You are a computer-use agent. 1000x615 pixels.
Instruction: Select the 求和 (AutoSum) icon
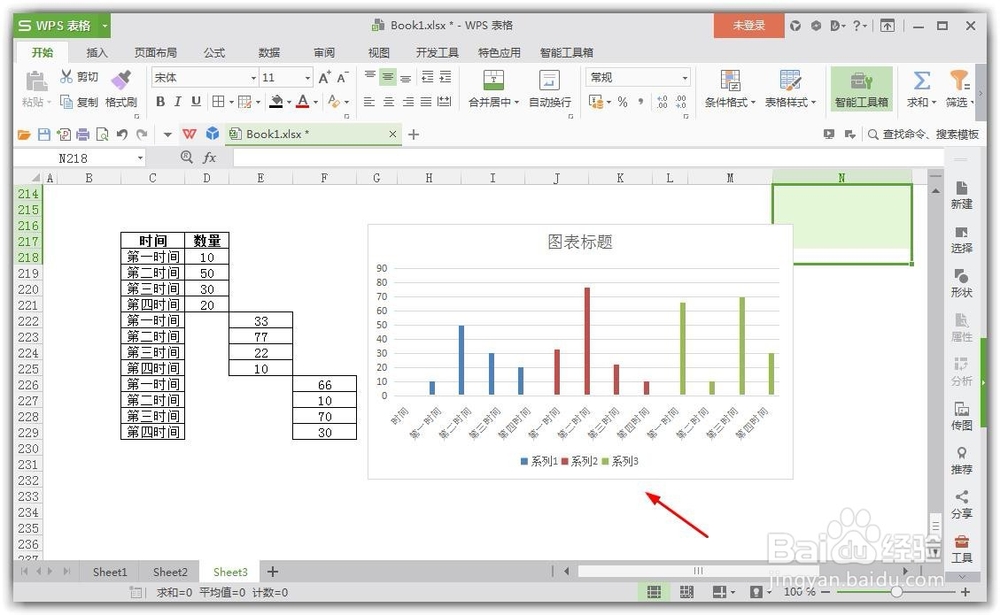tap(922, 85)
